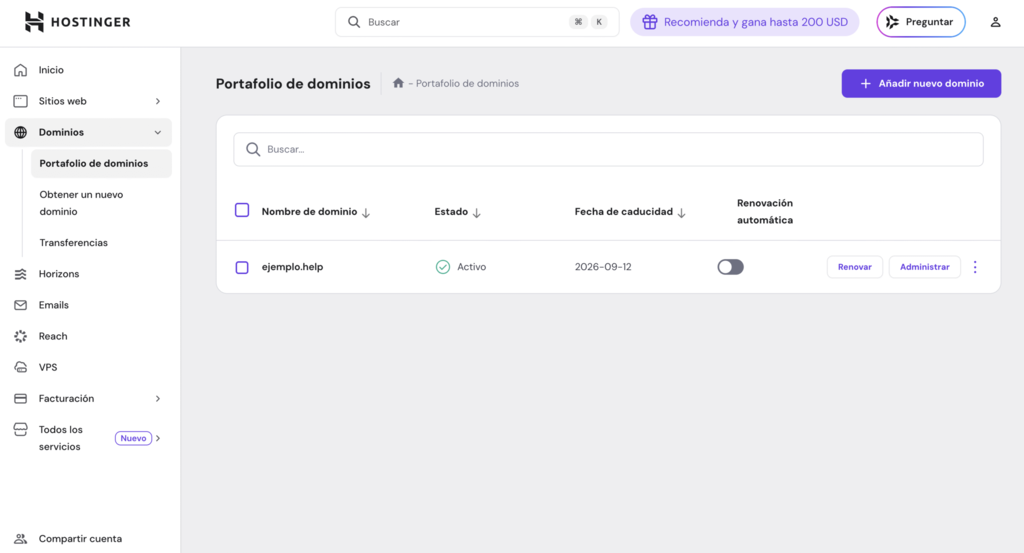This screenshot has width=1024, height=553.
Task: Click the Inicio house icon in the sidebar
Action: coord(21,70)
